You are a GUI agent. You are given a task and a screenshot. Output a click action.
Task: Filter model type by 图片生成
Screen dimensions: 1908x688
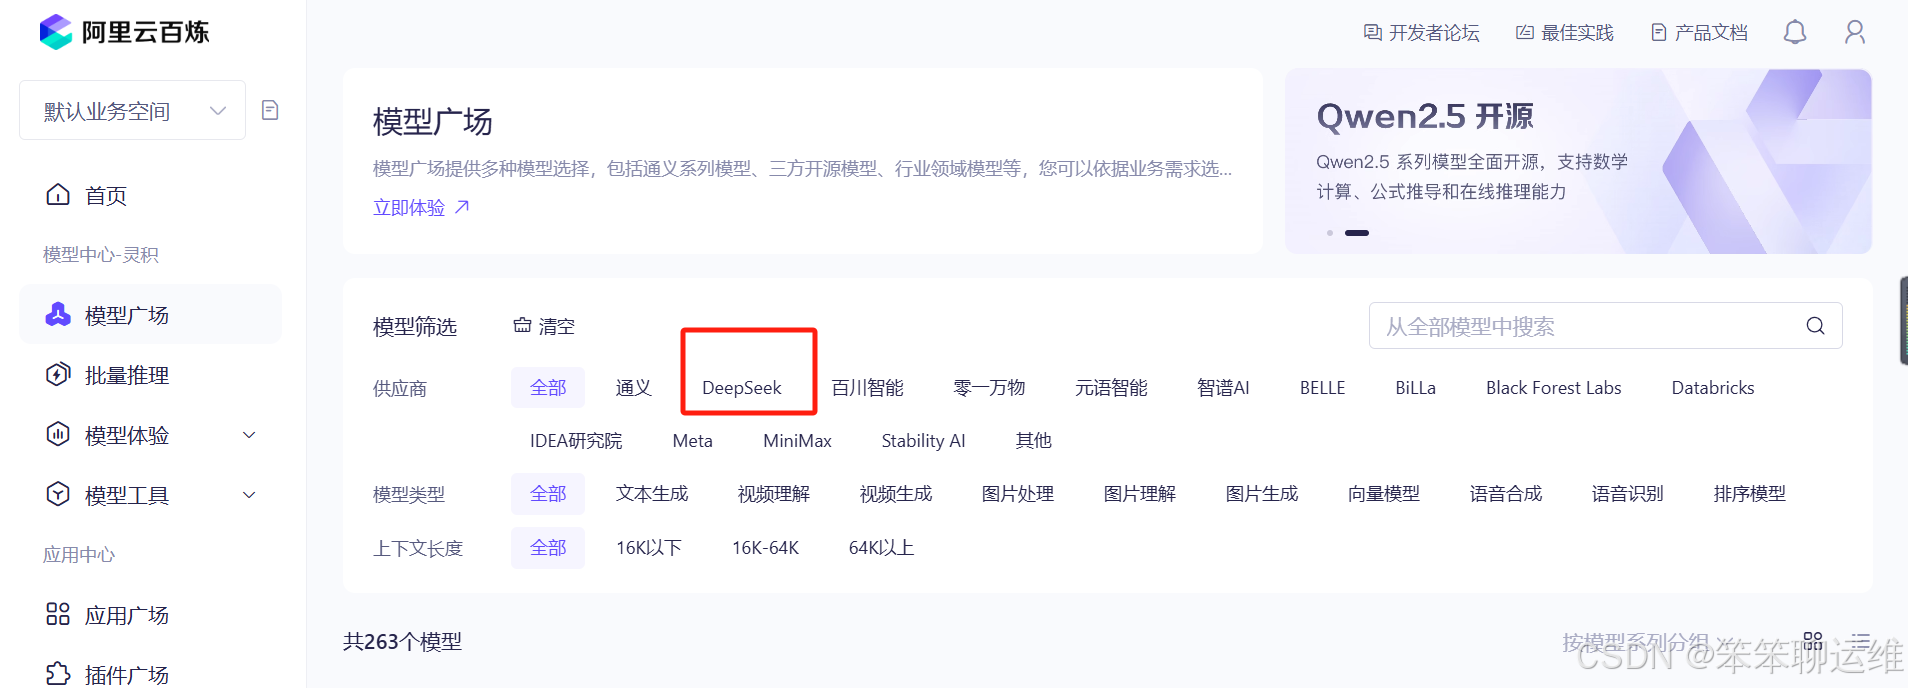[x=1262, y=494]
